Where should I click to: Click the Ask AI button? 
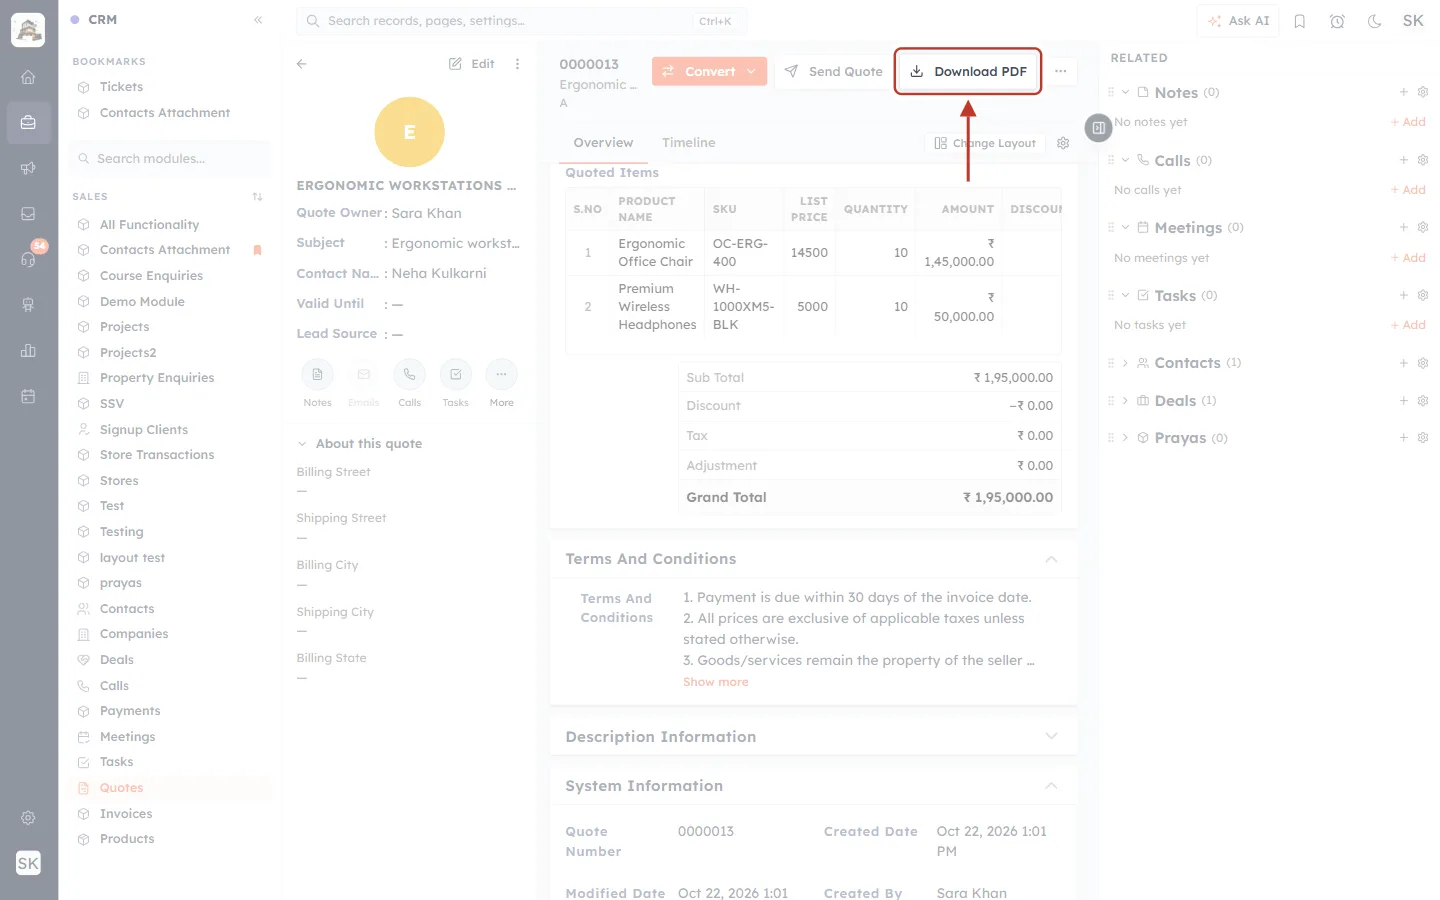pyautogui.click(x=1238, y=21)
